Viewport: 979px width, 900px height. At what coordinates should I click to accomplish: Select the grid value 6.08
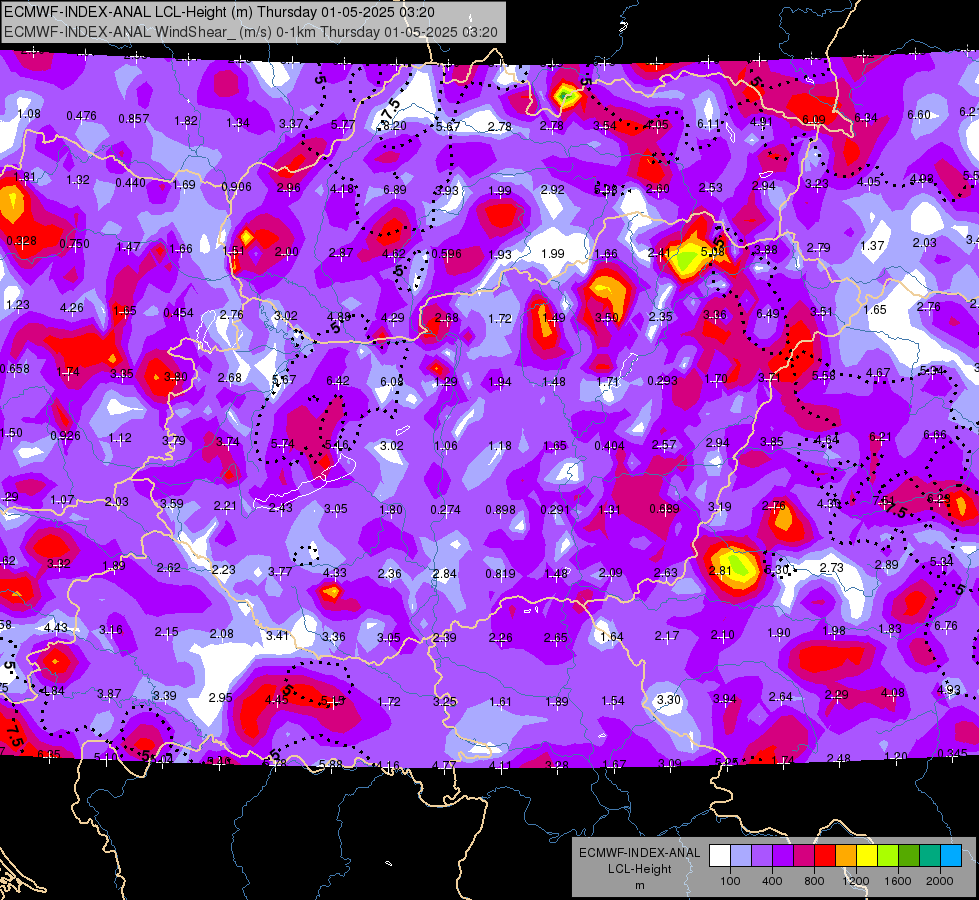392,382
